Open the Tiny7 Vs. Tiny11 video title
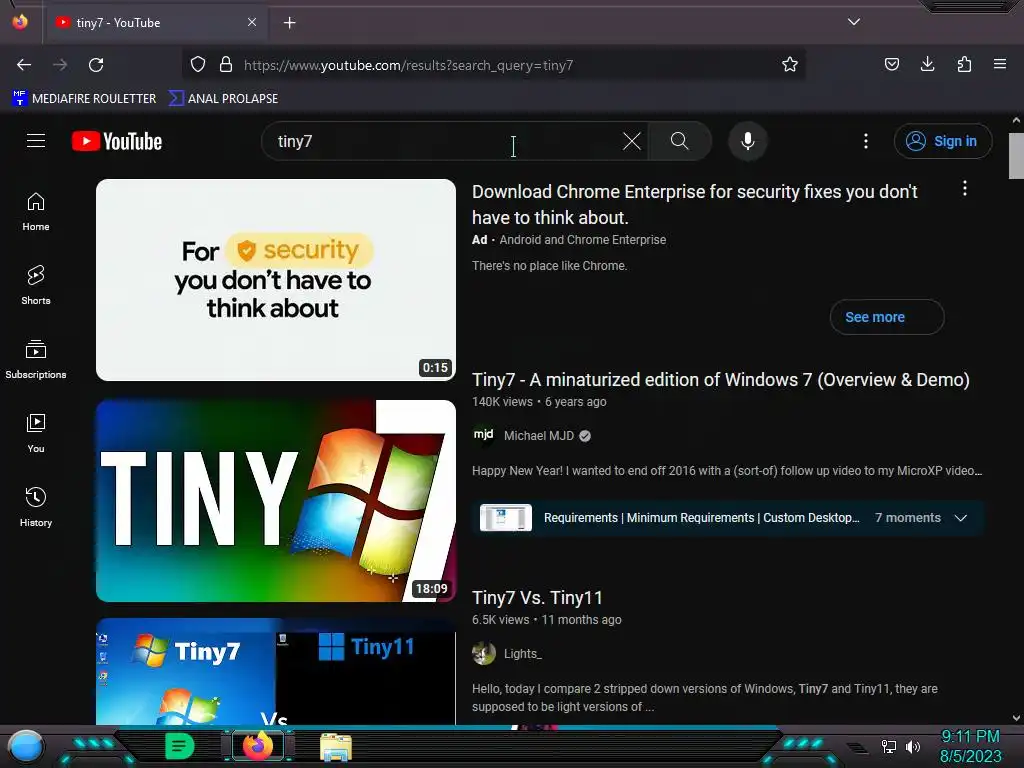This screenshot has height=768, width=1024. tap(537, 598)
